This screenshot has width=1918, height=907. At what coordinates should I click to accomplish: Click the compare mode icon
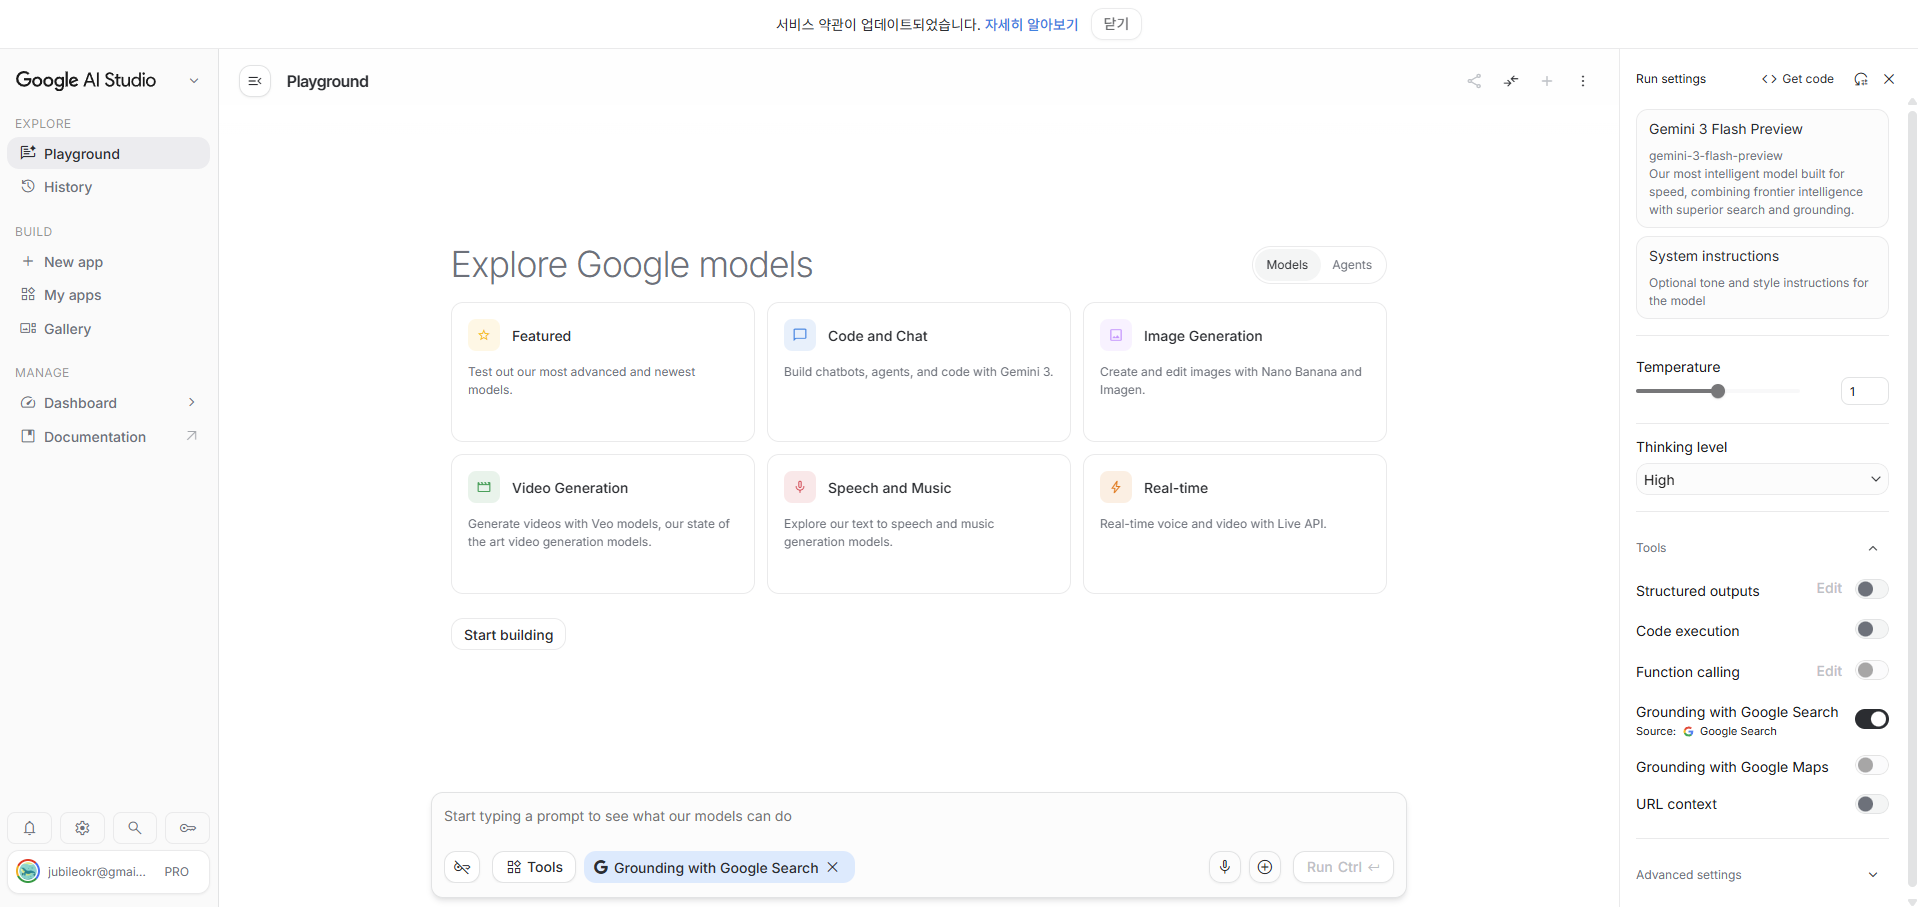coord(1511,81)
